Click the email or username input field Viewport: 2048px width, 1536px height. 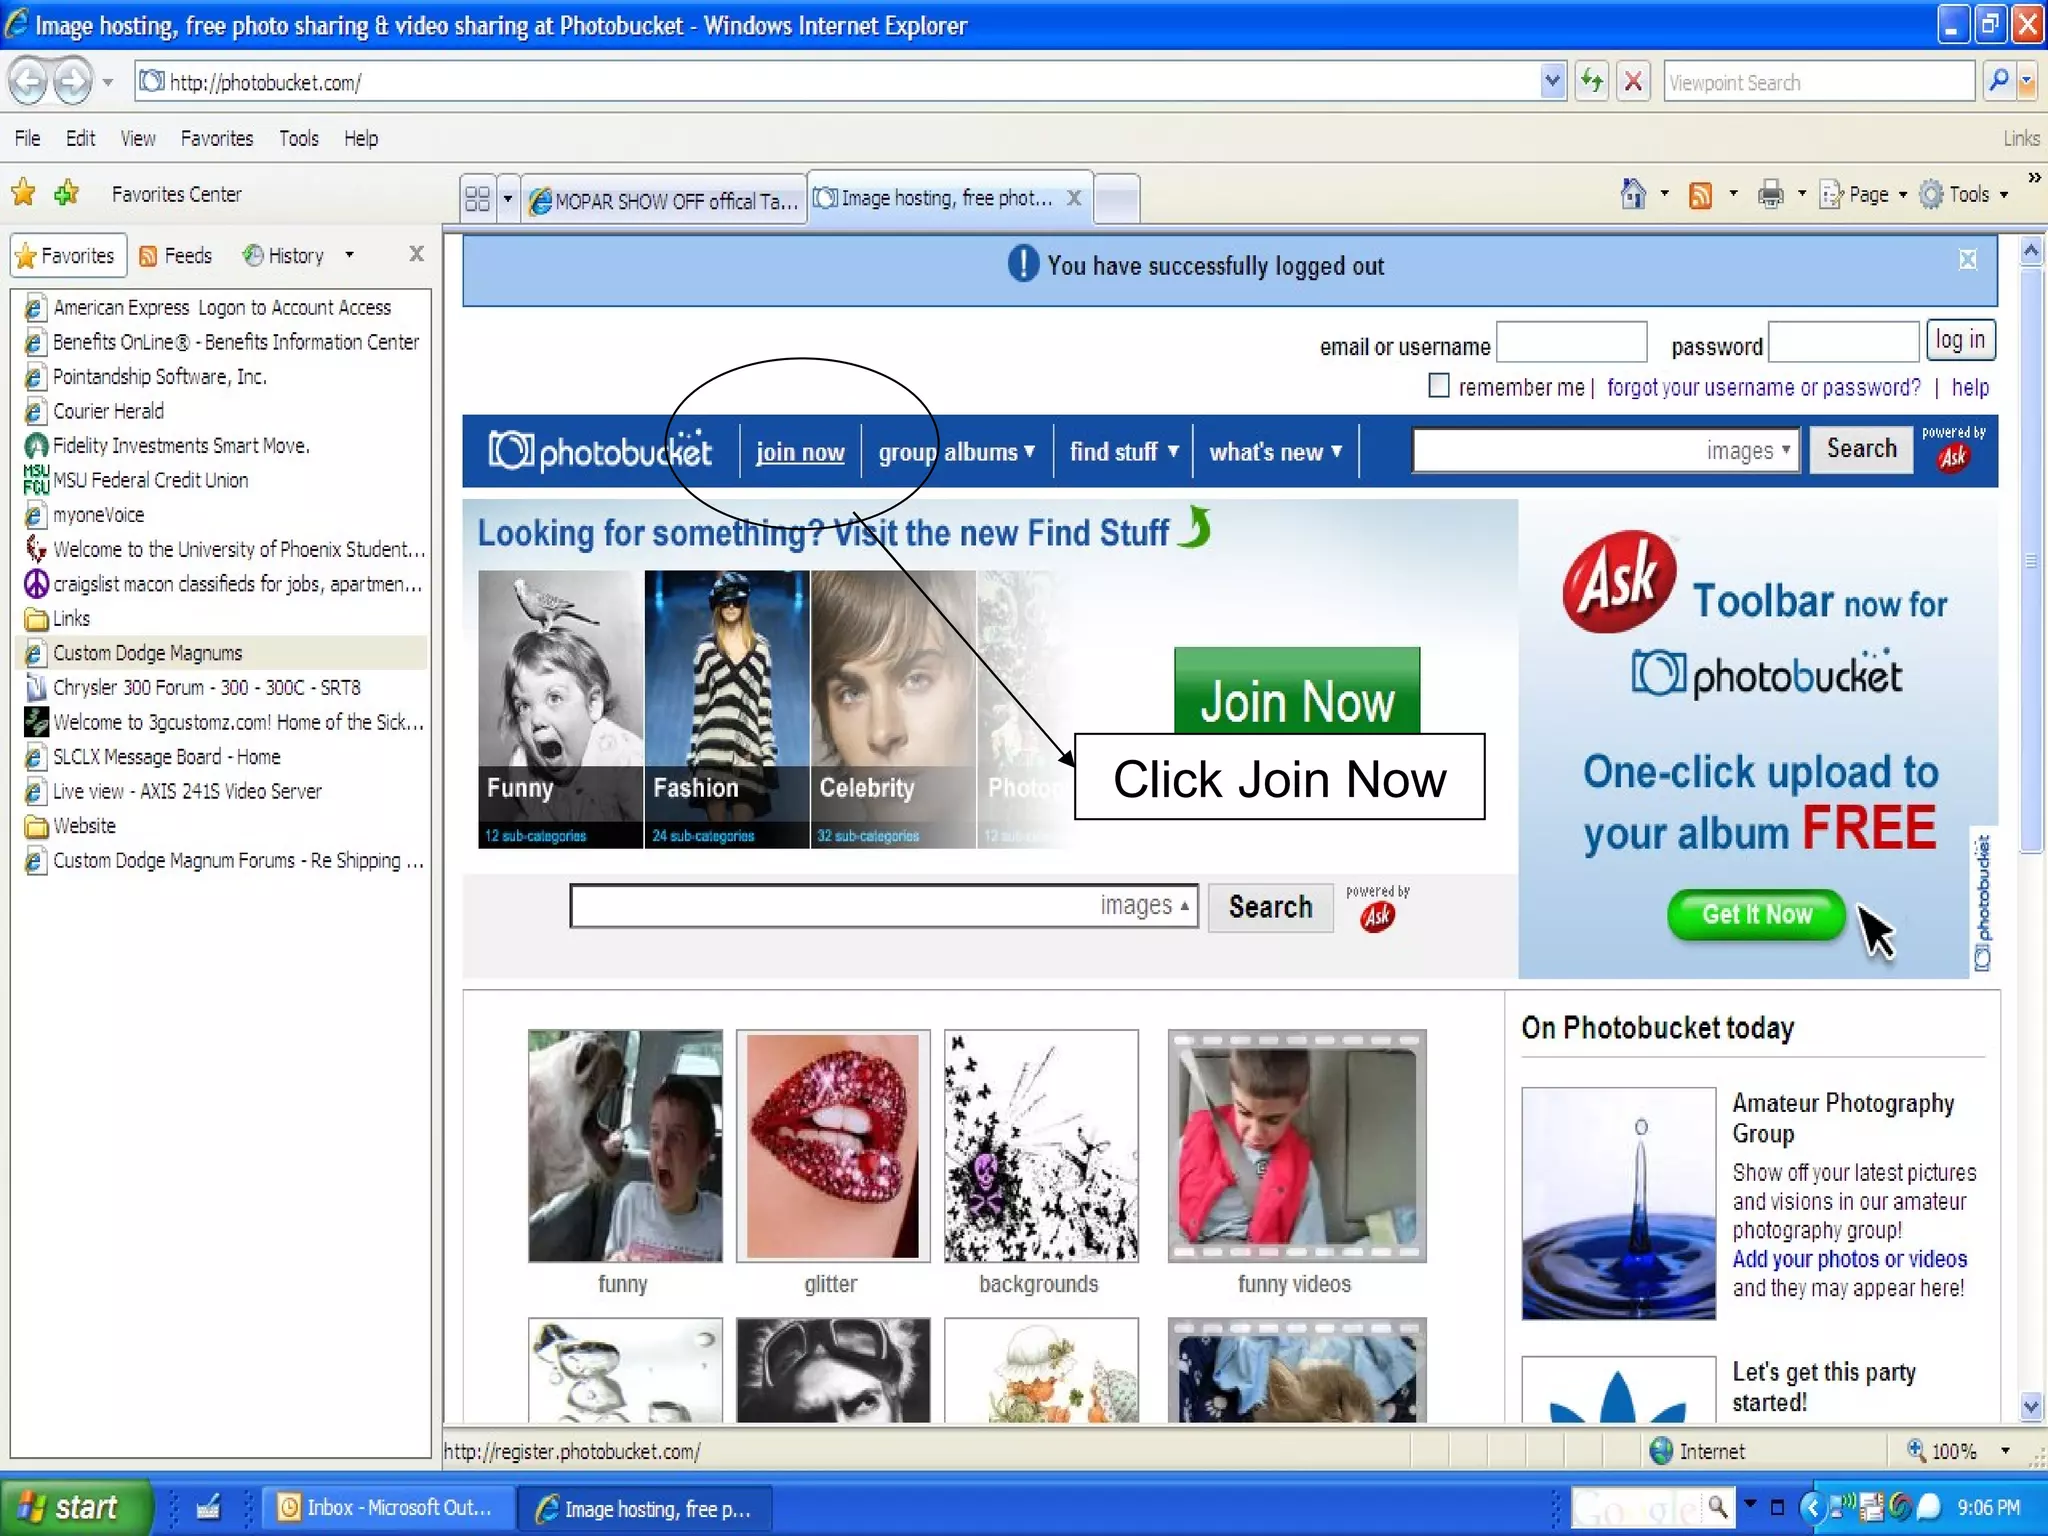[1571, 343]
